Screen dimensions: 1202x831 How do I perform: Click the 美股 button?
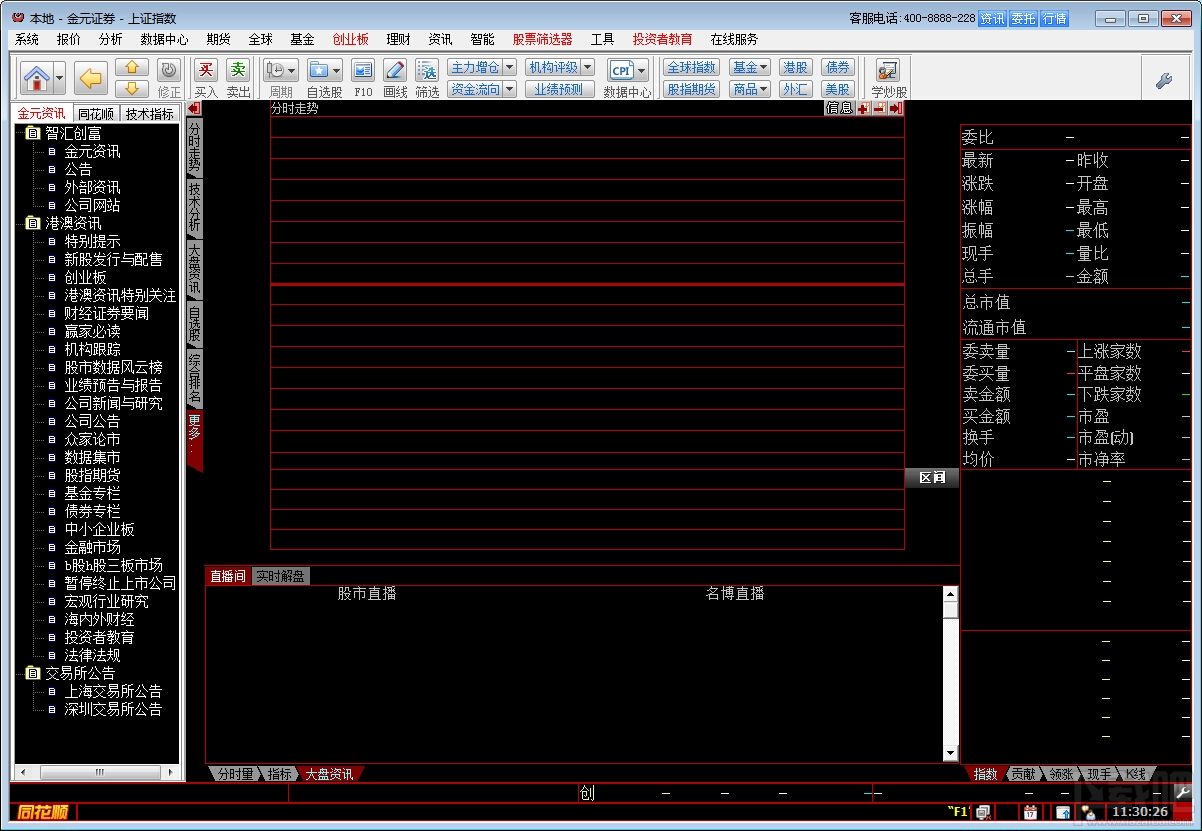click(837, 89)
